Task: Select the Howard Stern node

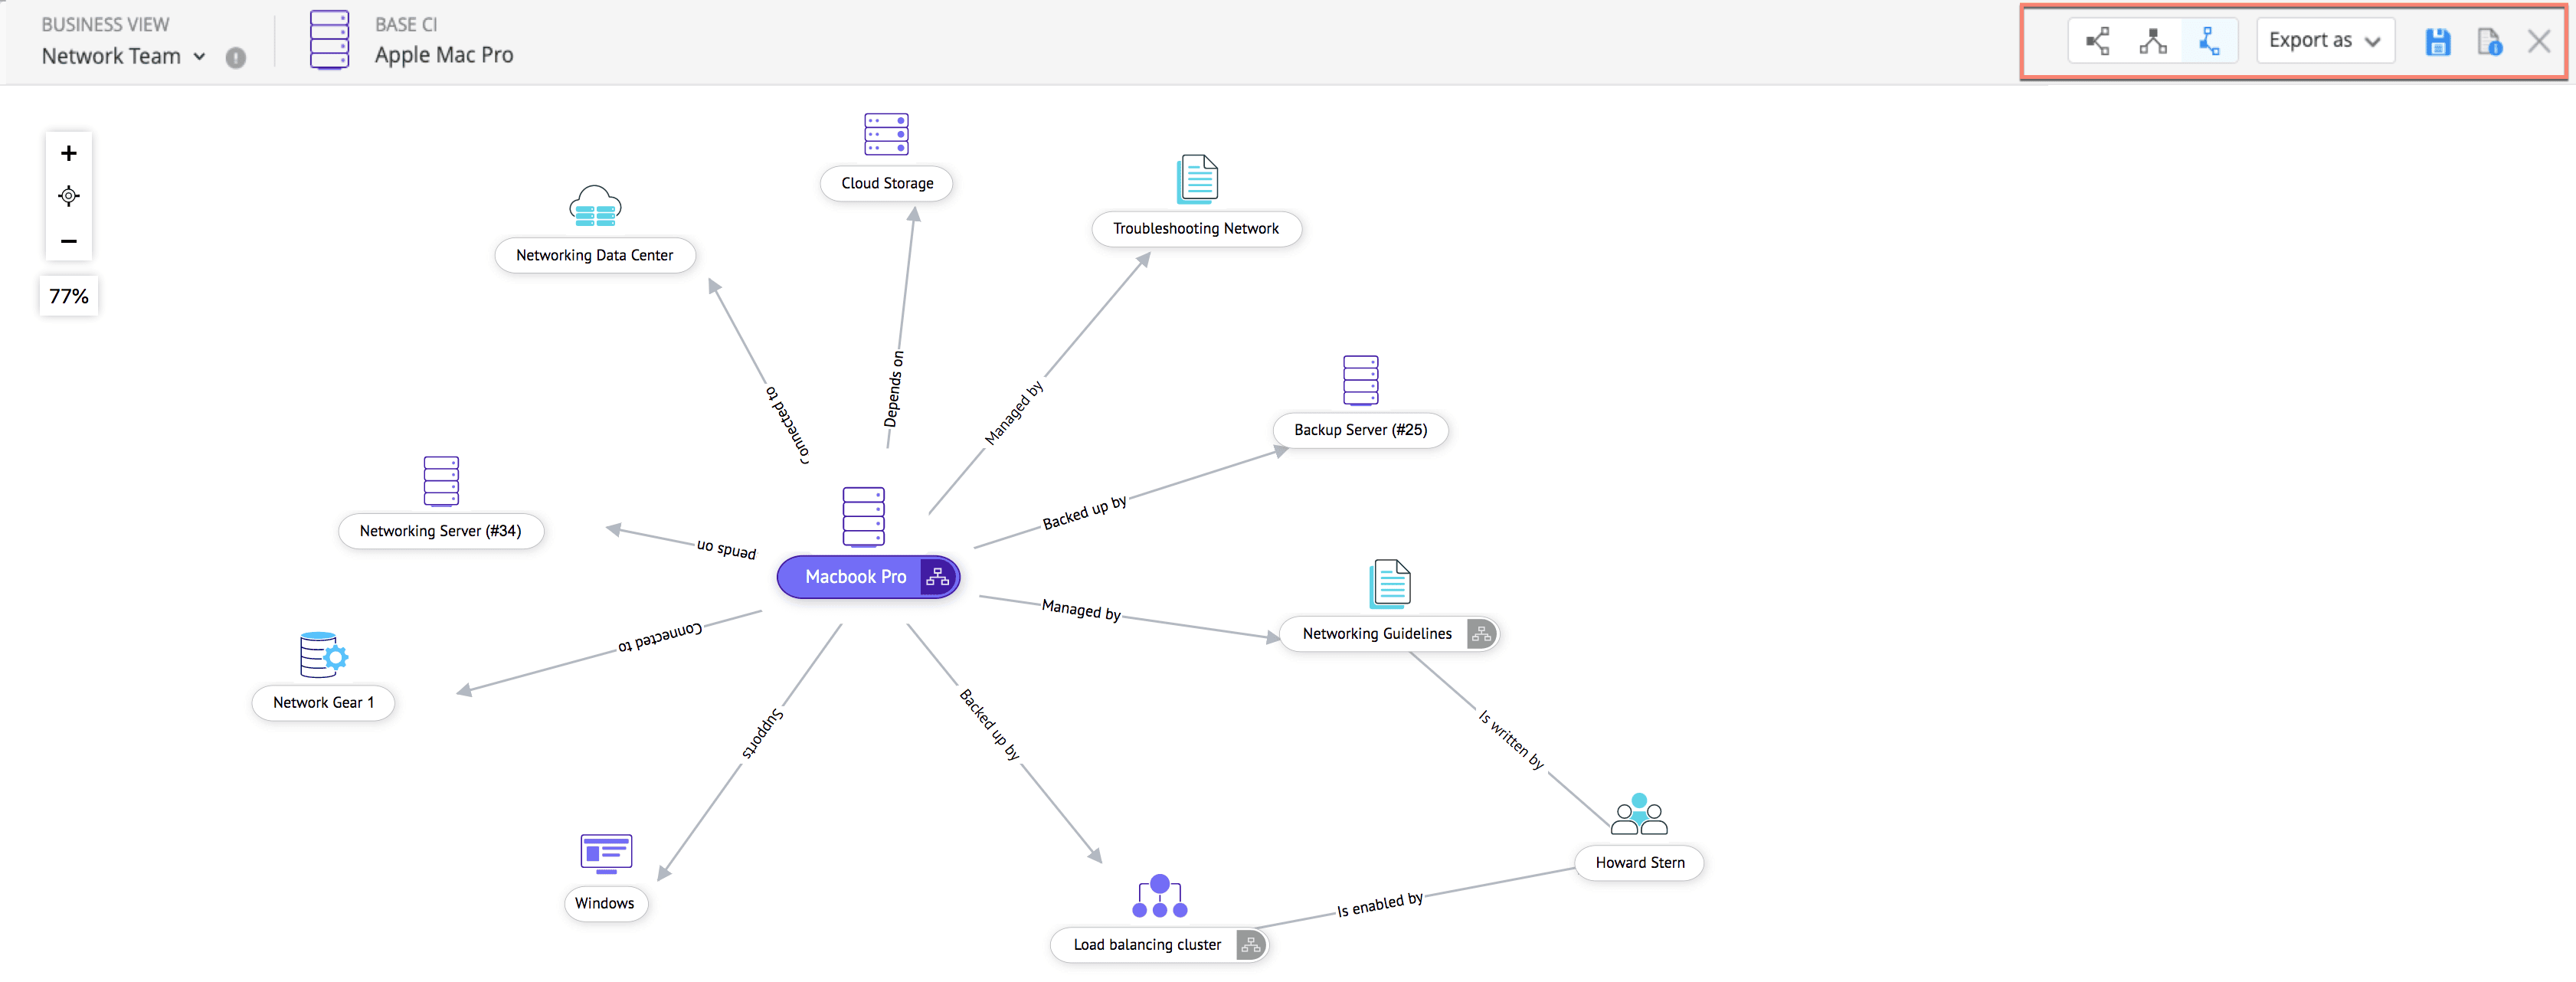Action: click(x=1639, y=863)
